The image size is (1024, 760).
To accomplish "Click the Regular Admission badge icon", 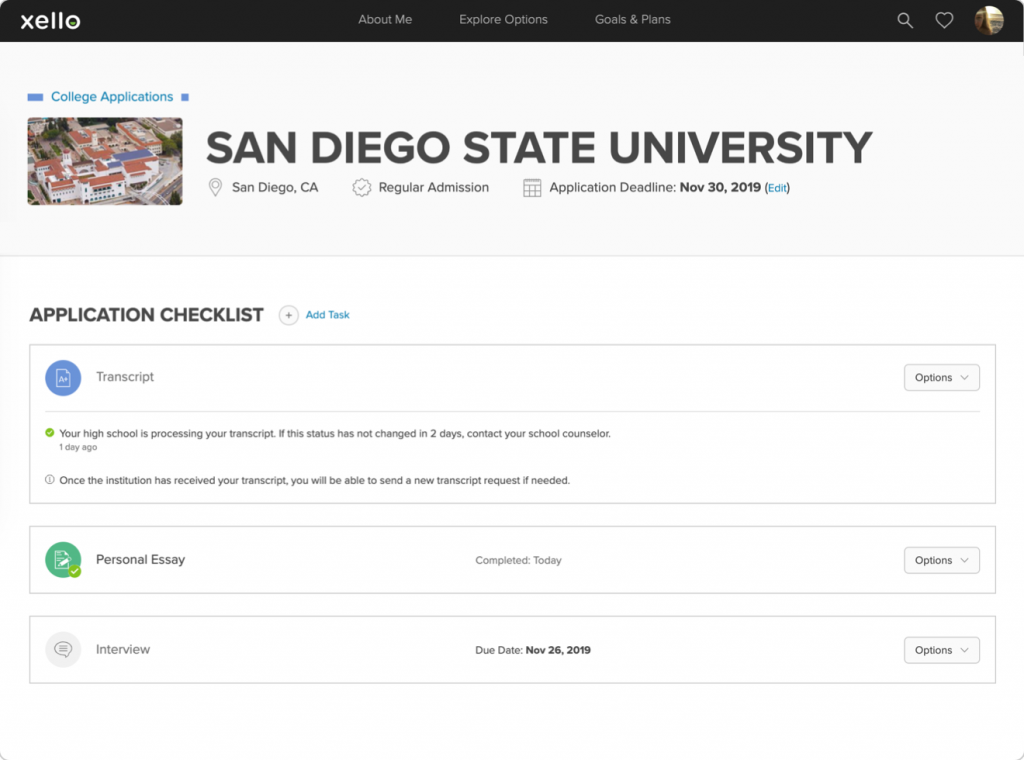I will click(x=362, y=188).
